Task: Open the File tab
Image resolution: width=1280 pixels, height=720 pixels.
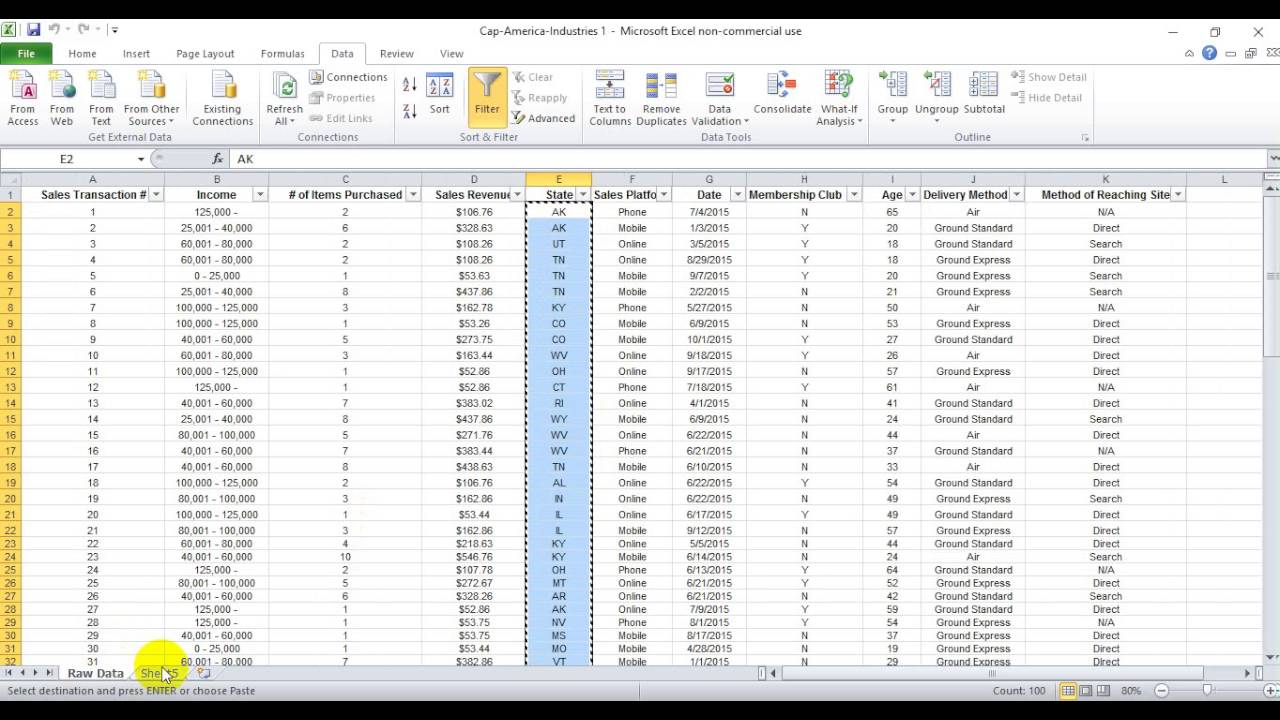Action: [x=26, y=54]
